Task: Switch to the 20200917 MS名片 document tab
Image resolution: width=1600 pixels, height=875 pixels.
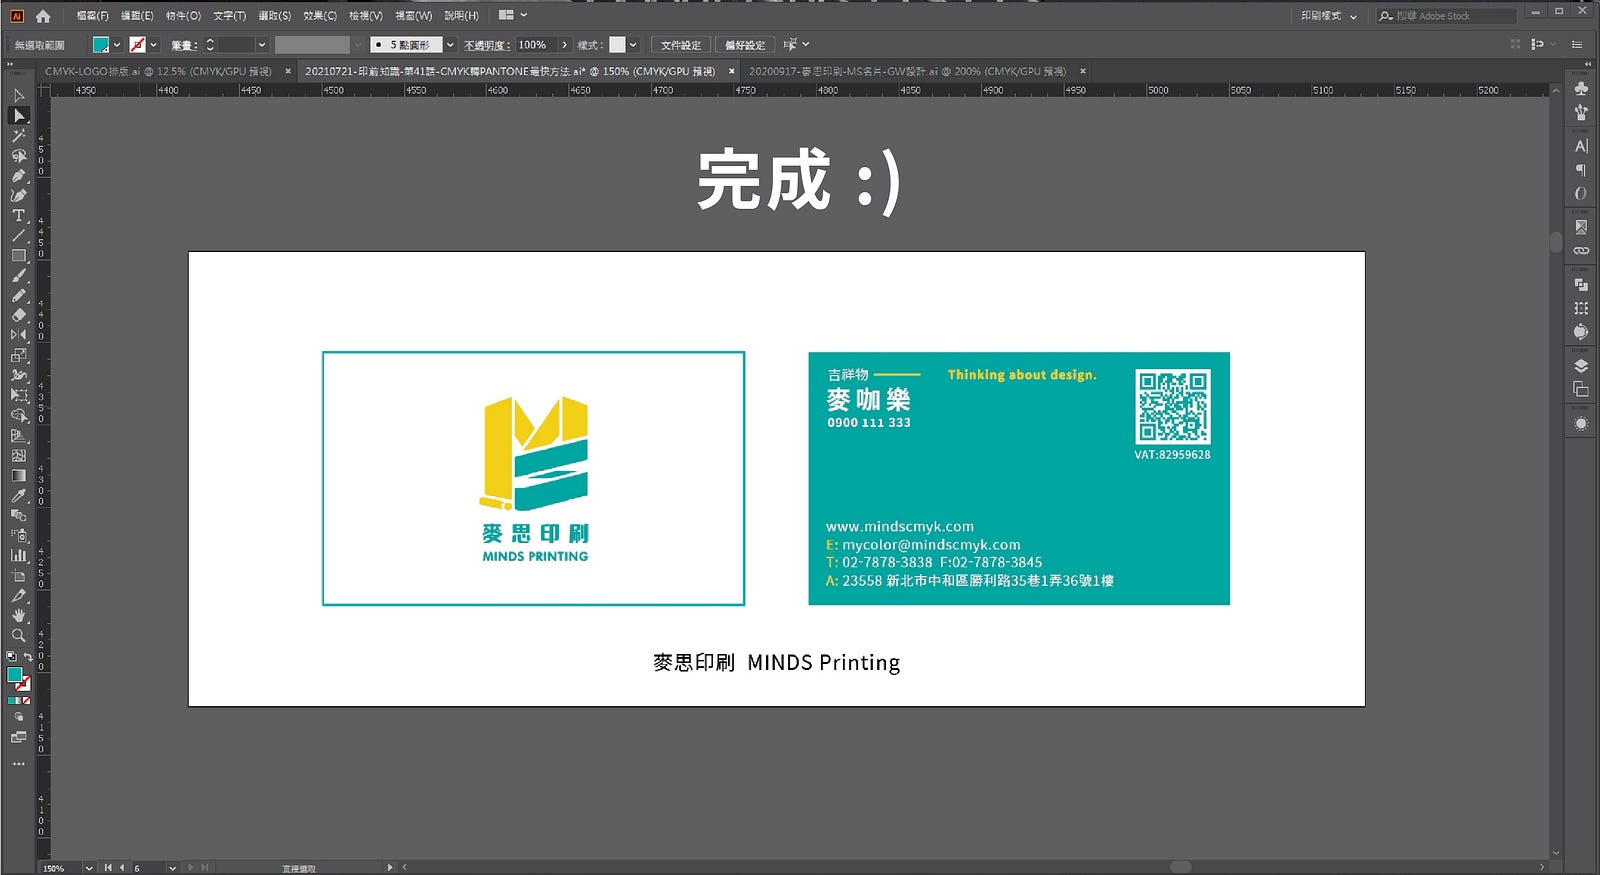Action: (907, 72)
